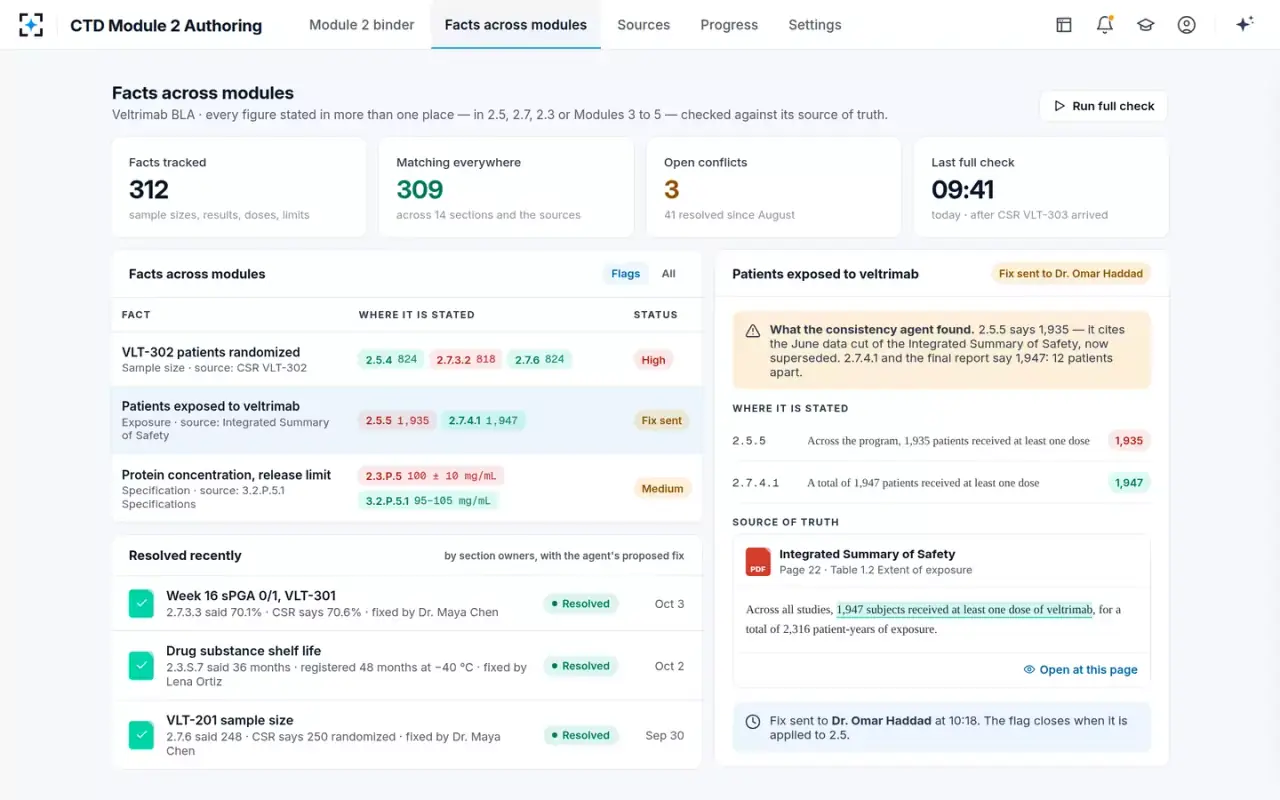Select VLT-302 patients randomized row
This screenshot has height=800, width=1280.
(x=407, y=360)
